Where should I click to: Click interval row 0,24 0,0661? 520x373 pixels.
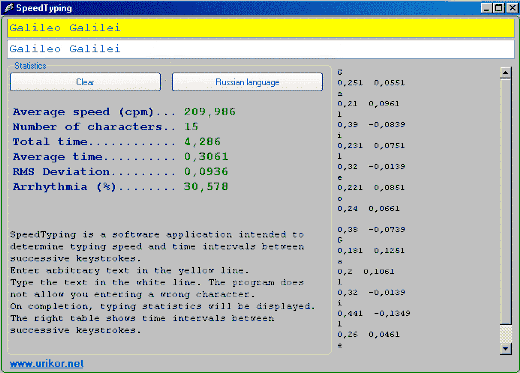coord(368,209)
